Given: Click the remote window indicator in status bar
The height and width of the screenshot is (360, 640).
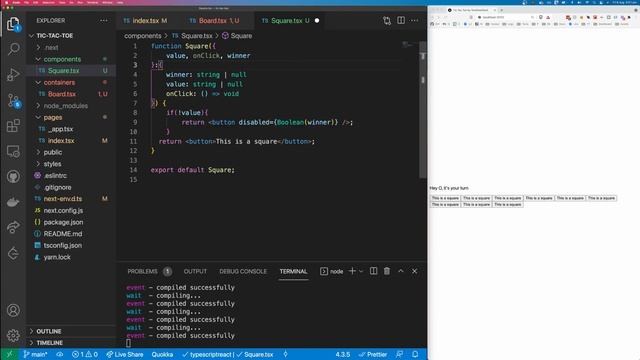Looking at the screenshot, I should 9,354.
